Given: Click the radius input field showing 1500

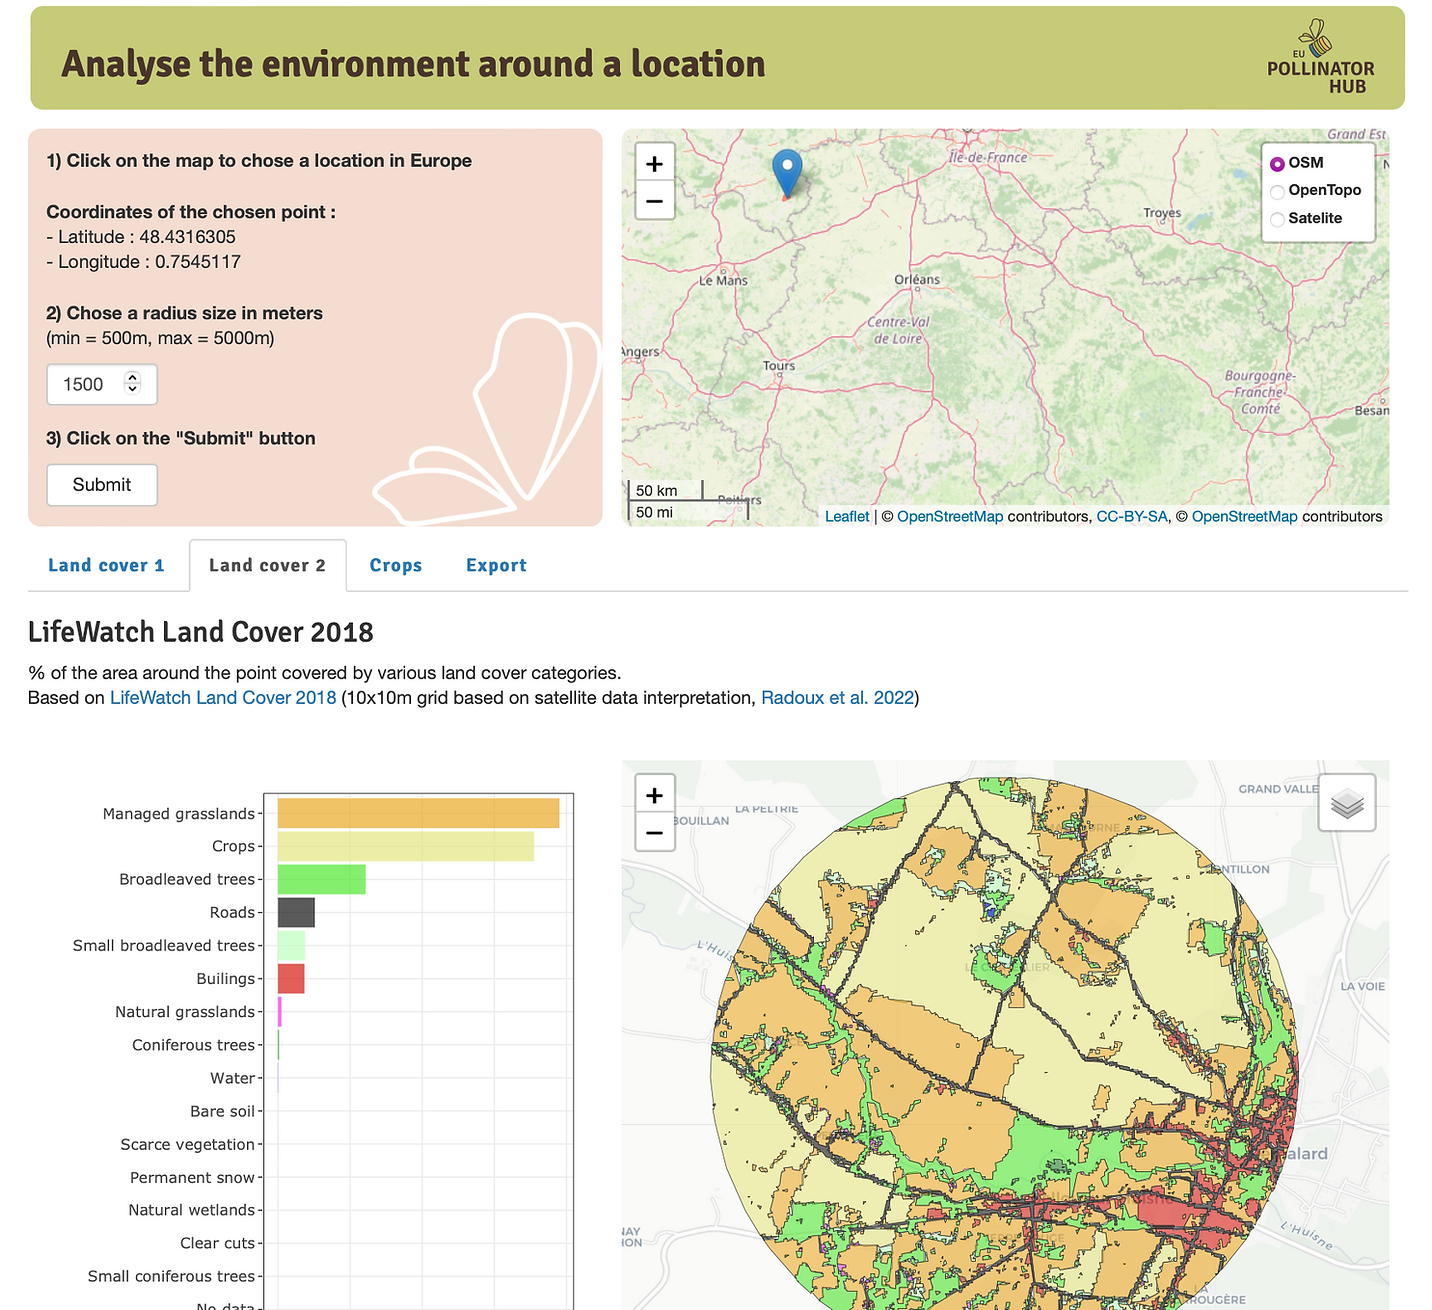Looking at the screenshot, I should pos(101,384).
